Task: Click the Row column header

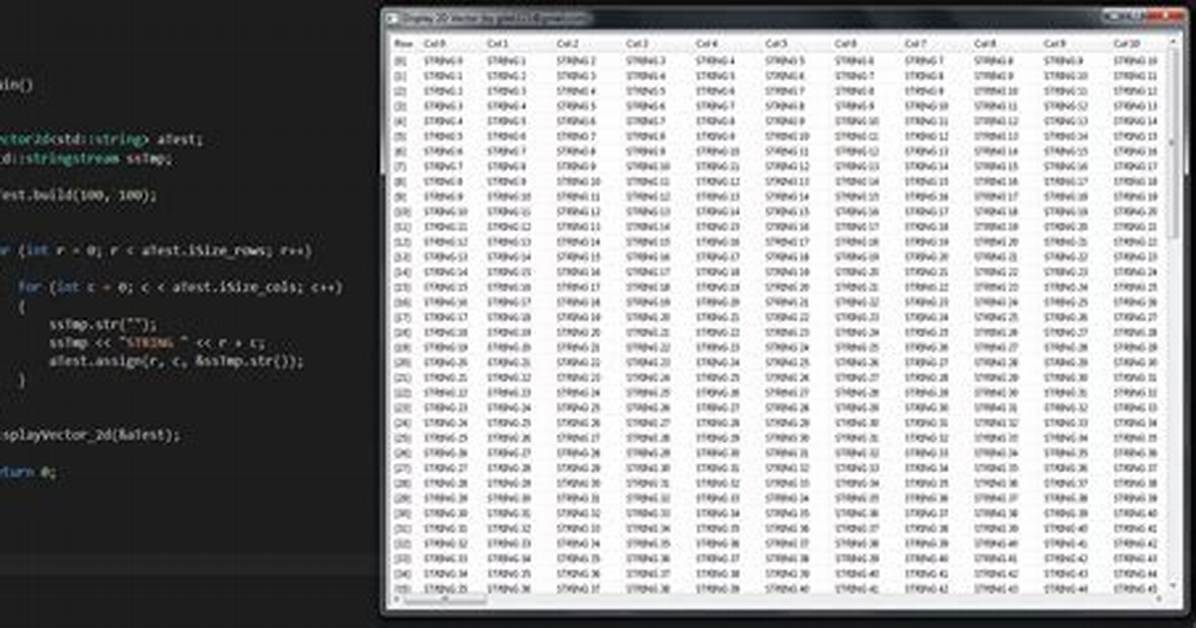Action: (403, 44)
